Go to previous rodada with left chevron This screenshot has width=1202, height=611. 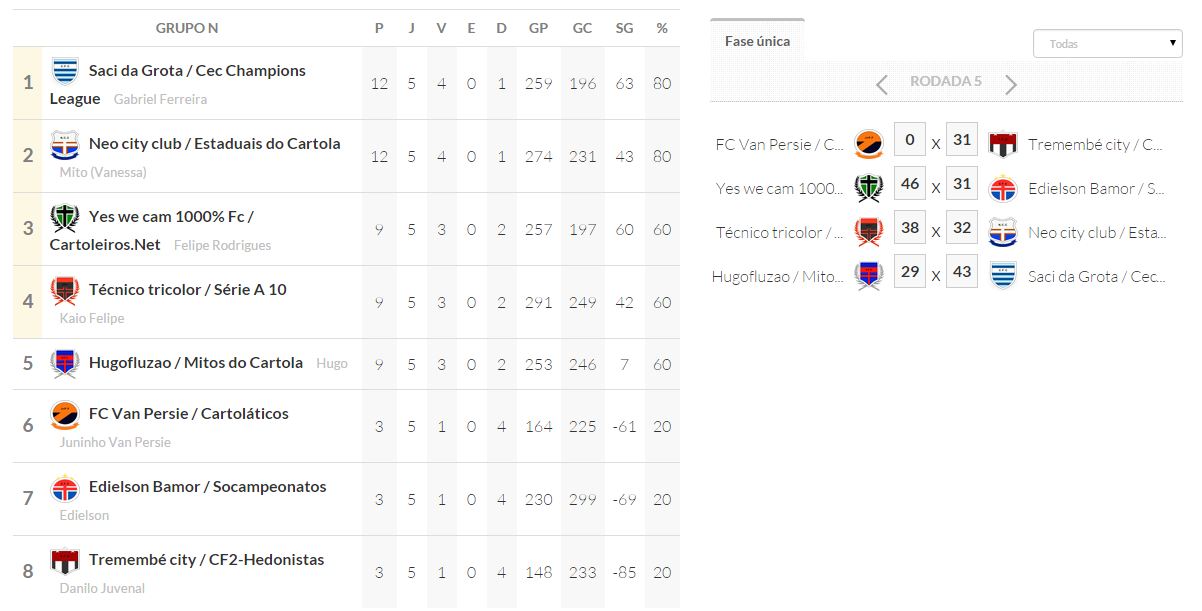(x=881, y=84)
